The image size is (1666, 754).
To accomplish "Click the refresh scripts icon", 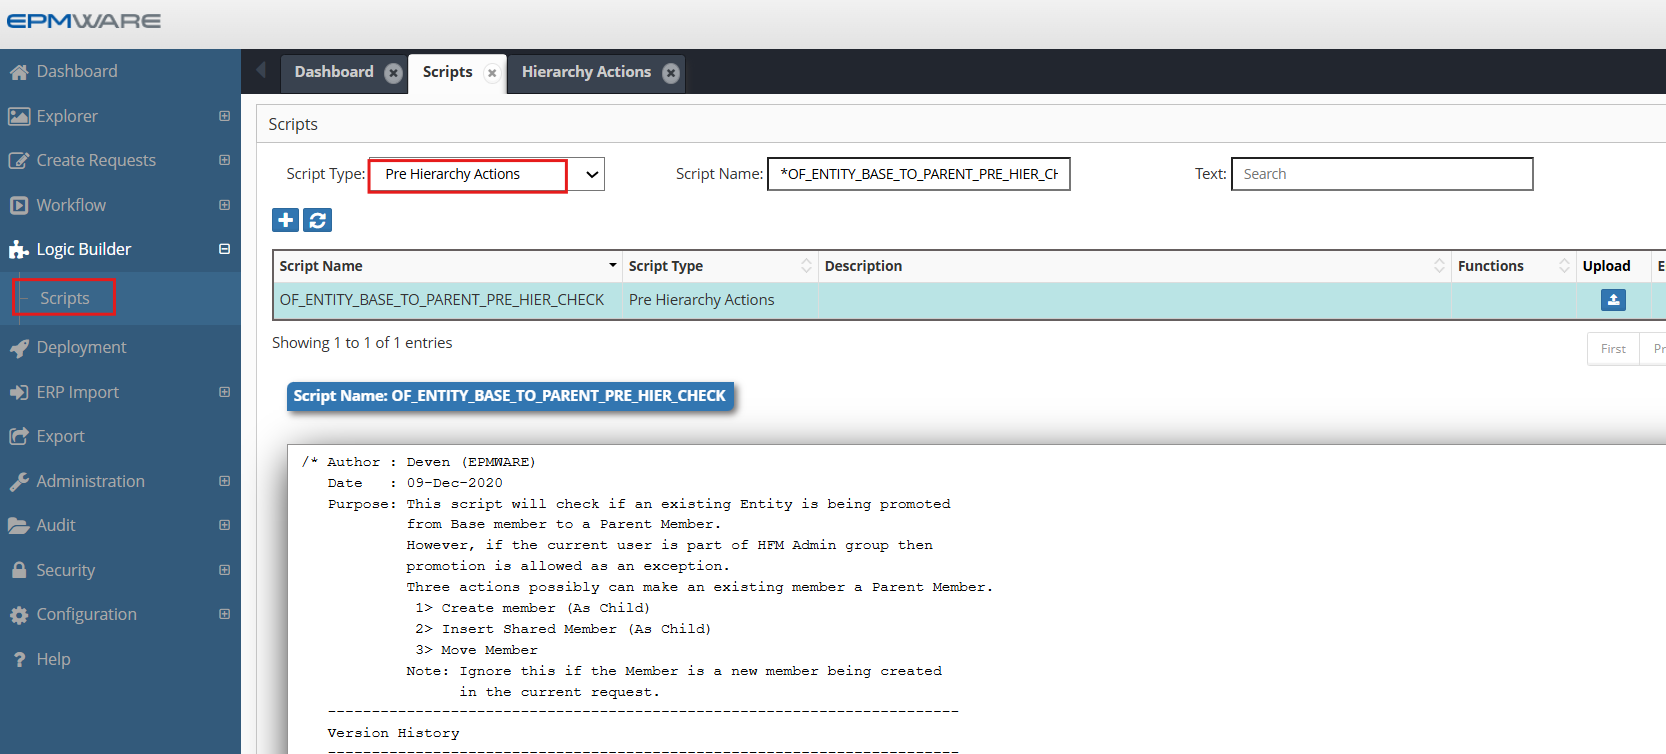I will point(318,220).
